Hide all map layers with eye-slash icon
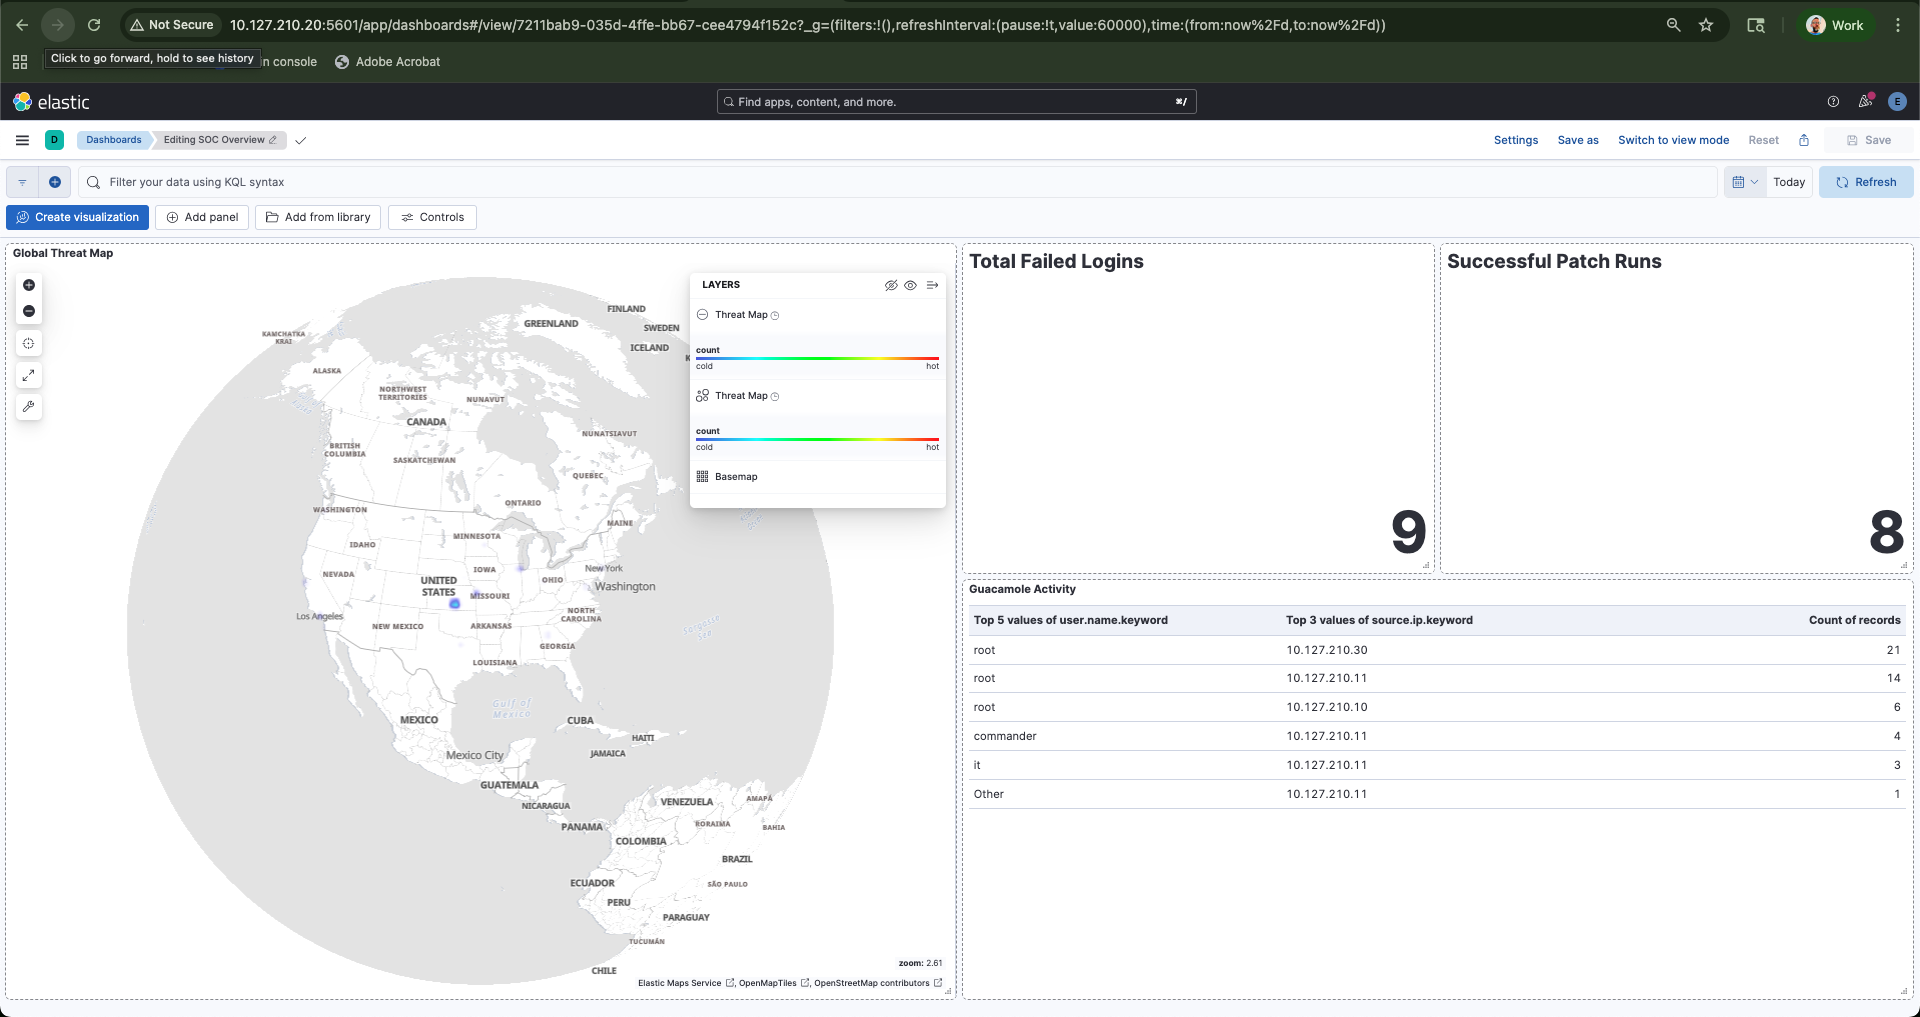The image size is (1920, 1017). point(891,285)
